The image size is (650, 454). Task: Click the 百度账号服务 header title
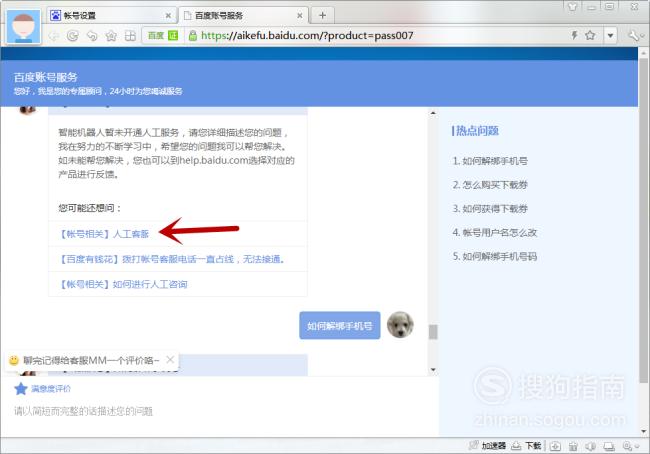click(x=46, y=77)
